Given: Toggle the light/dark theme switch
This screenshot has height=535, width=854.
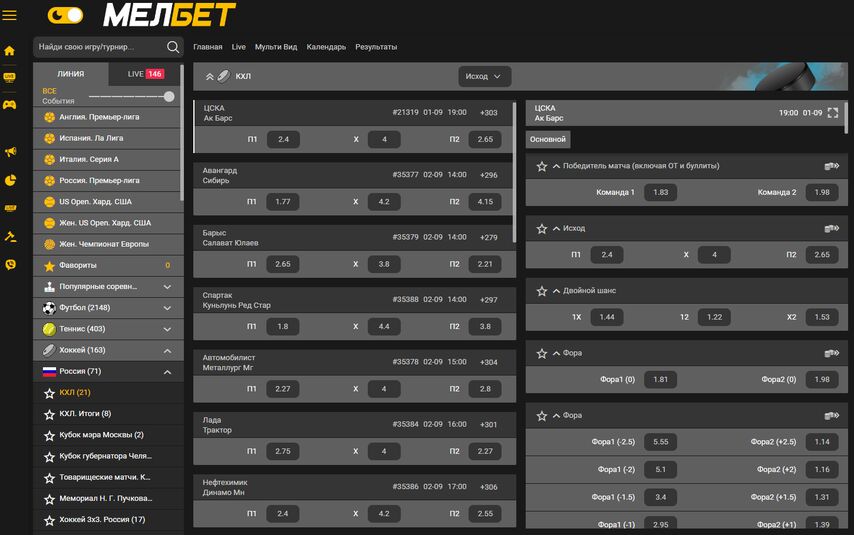Looking at the screenshot, I should (x=65, y=15).
